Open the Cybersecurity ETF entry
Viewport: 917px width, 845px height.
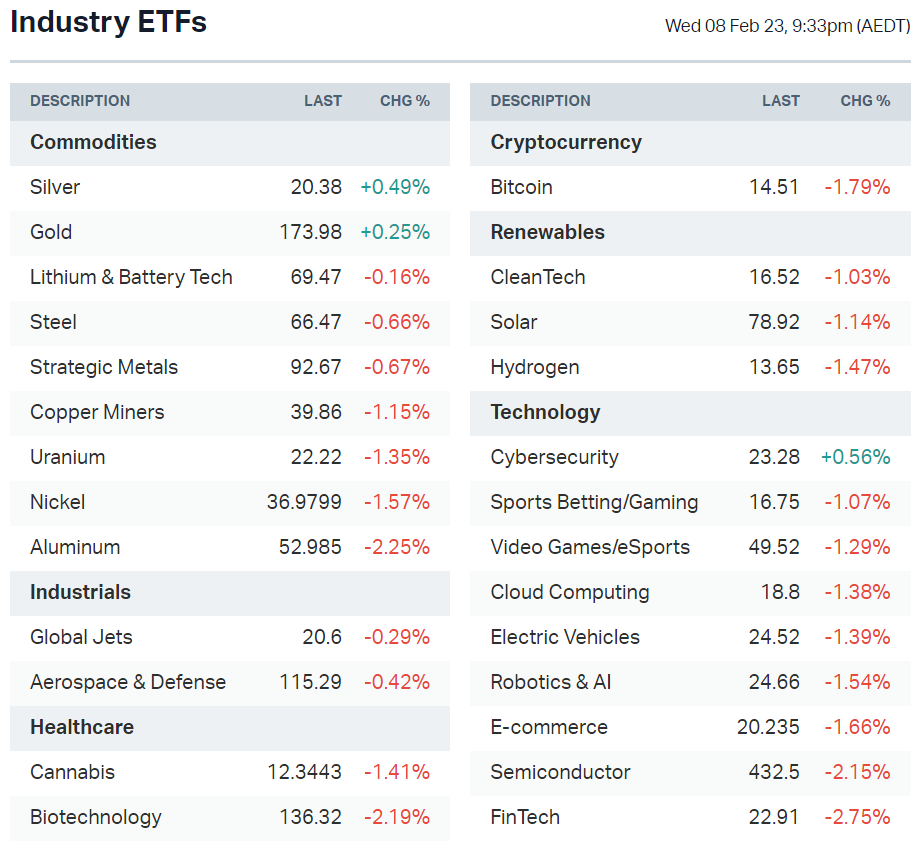click(554, 457)
